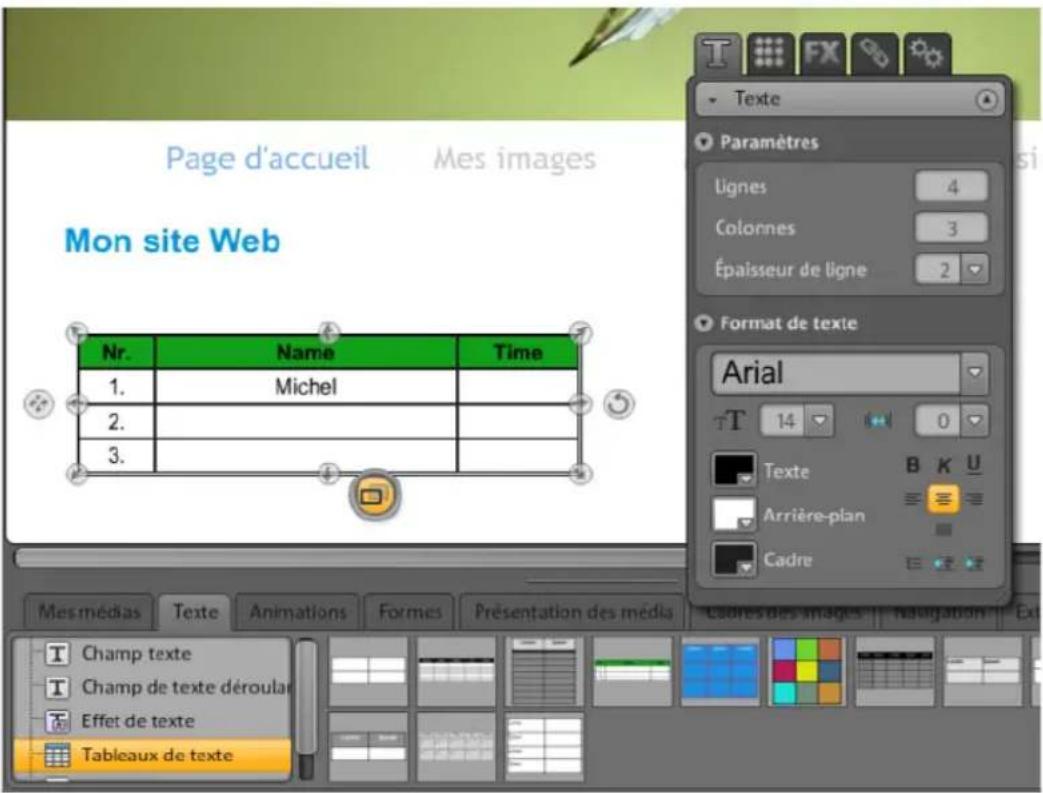Click the bottom-left resize handle of the table
Image resolution: width=1043 pixels, height=793 pixels.
pyautogui.click(x=77, y=473)
